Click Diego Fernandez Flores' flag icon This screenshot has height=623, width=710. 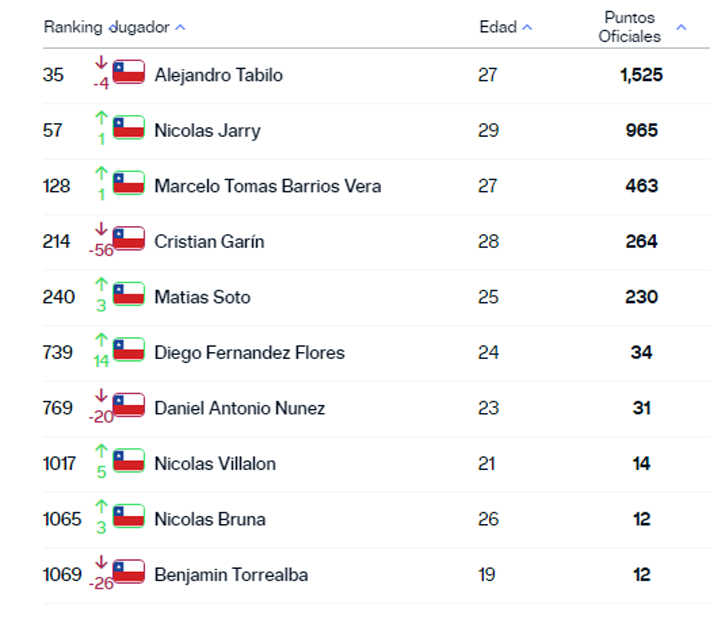pyautogui.click(x=129, y=350)
